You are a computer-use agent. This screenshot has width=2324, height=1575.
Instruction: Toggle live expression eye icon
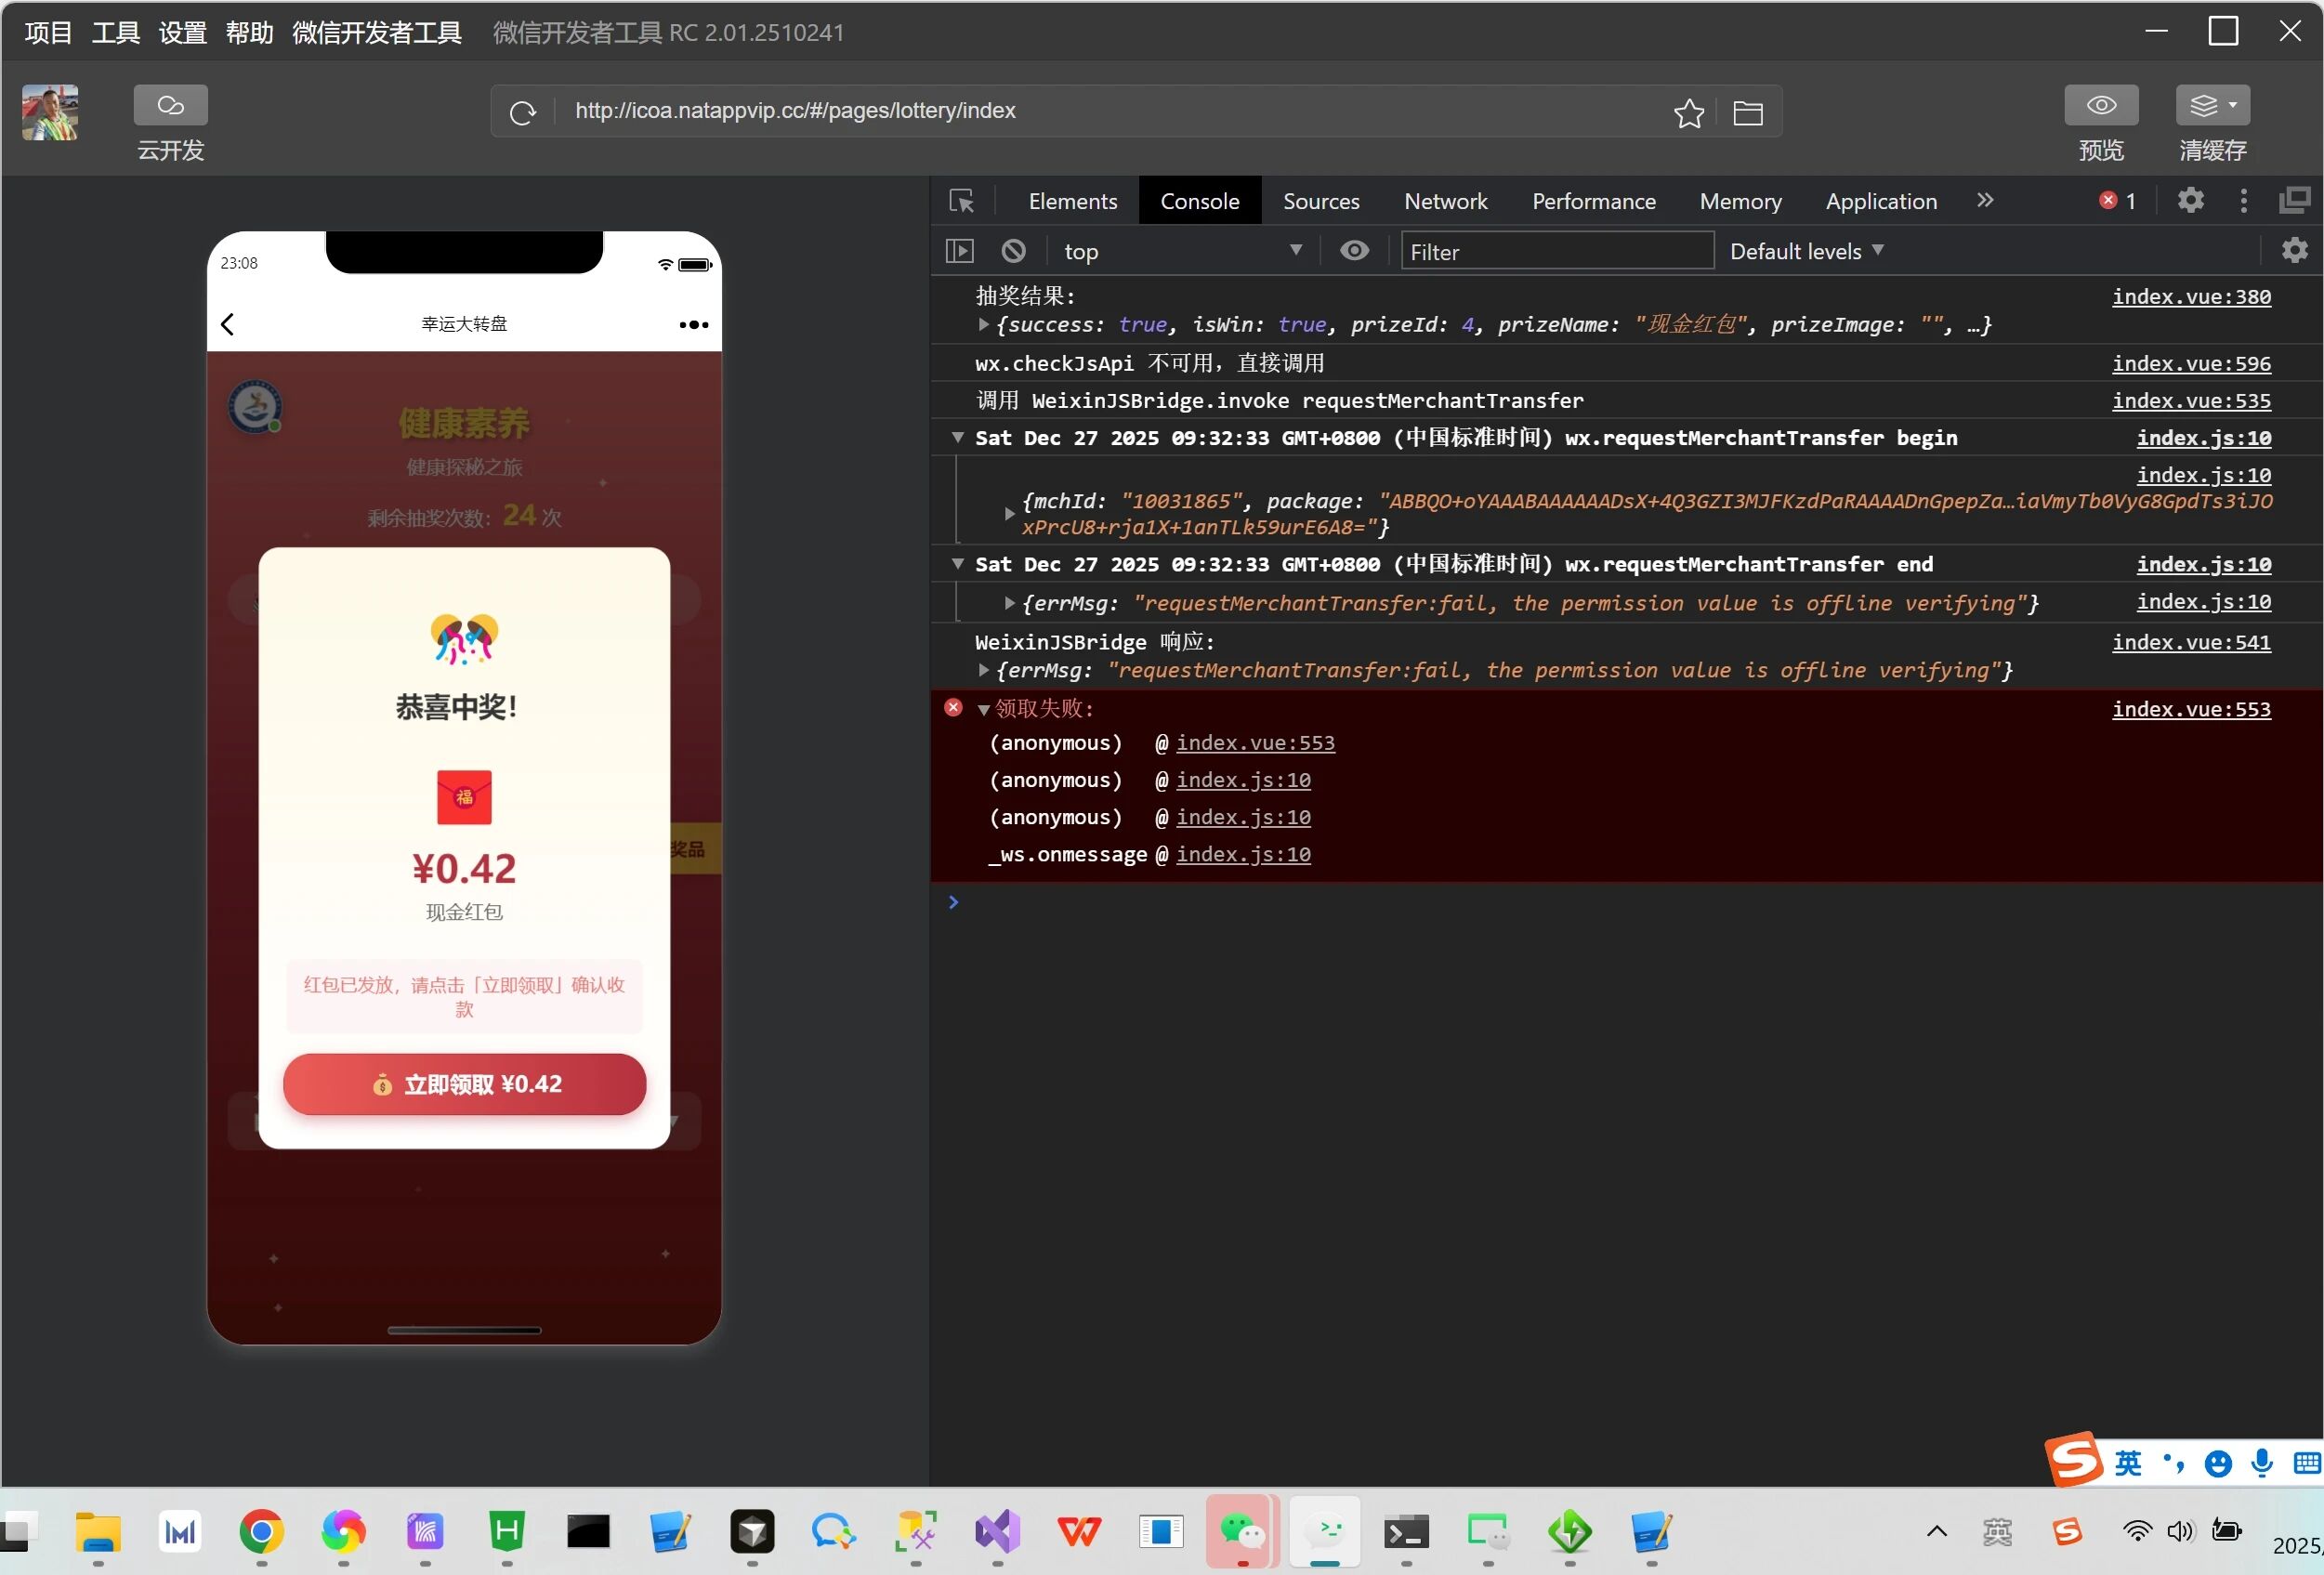point(1354,251)
